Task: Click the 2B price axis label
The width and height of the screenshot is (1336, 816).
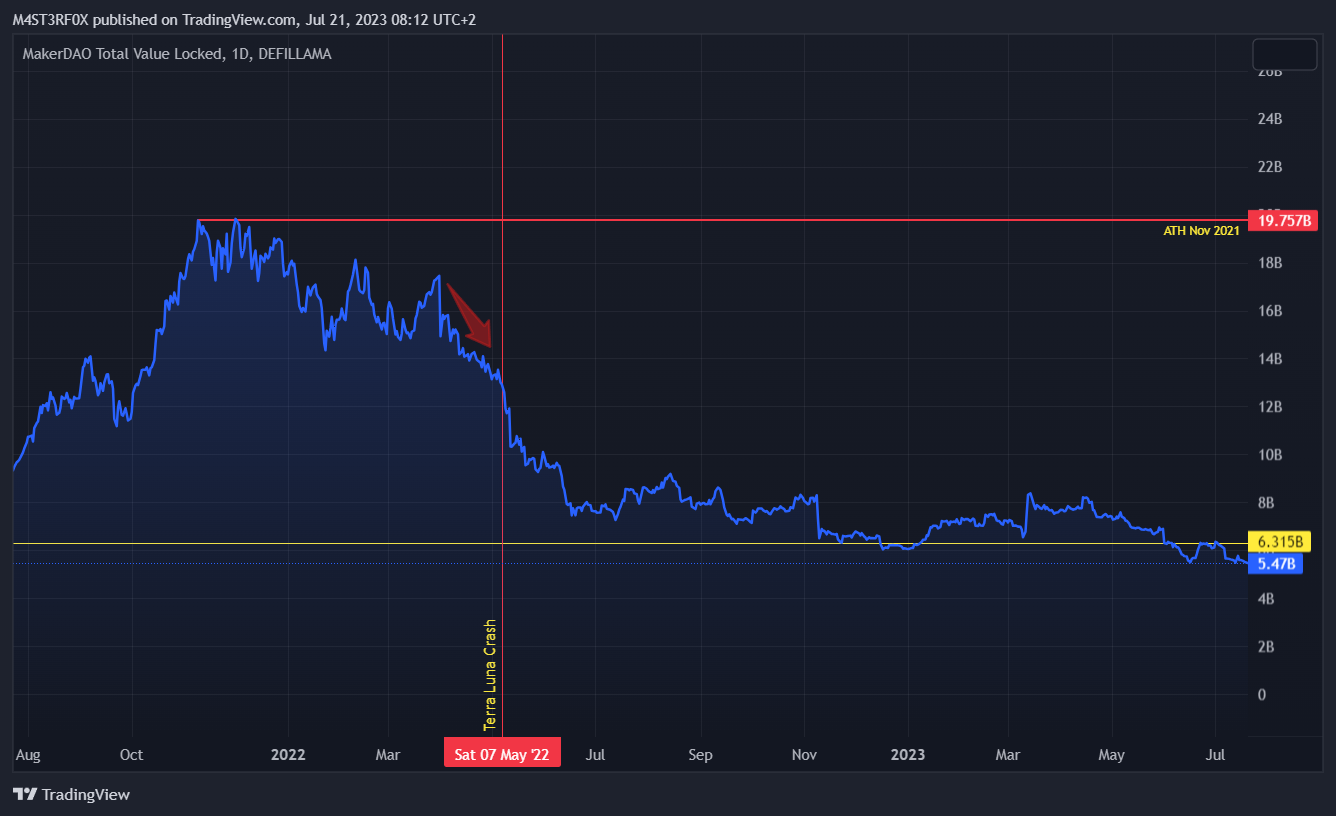Action: 1266,647
